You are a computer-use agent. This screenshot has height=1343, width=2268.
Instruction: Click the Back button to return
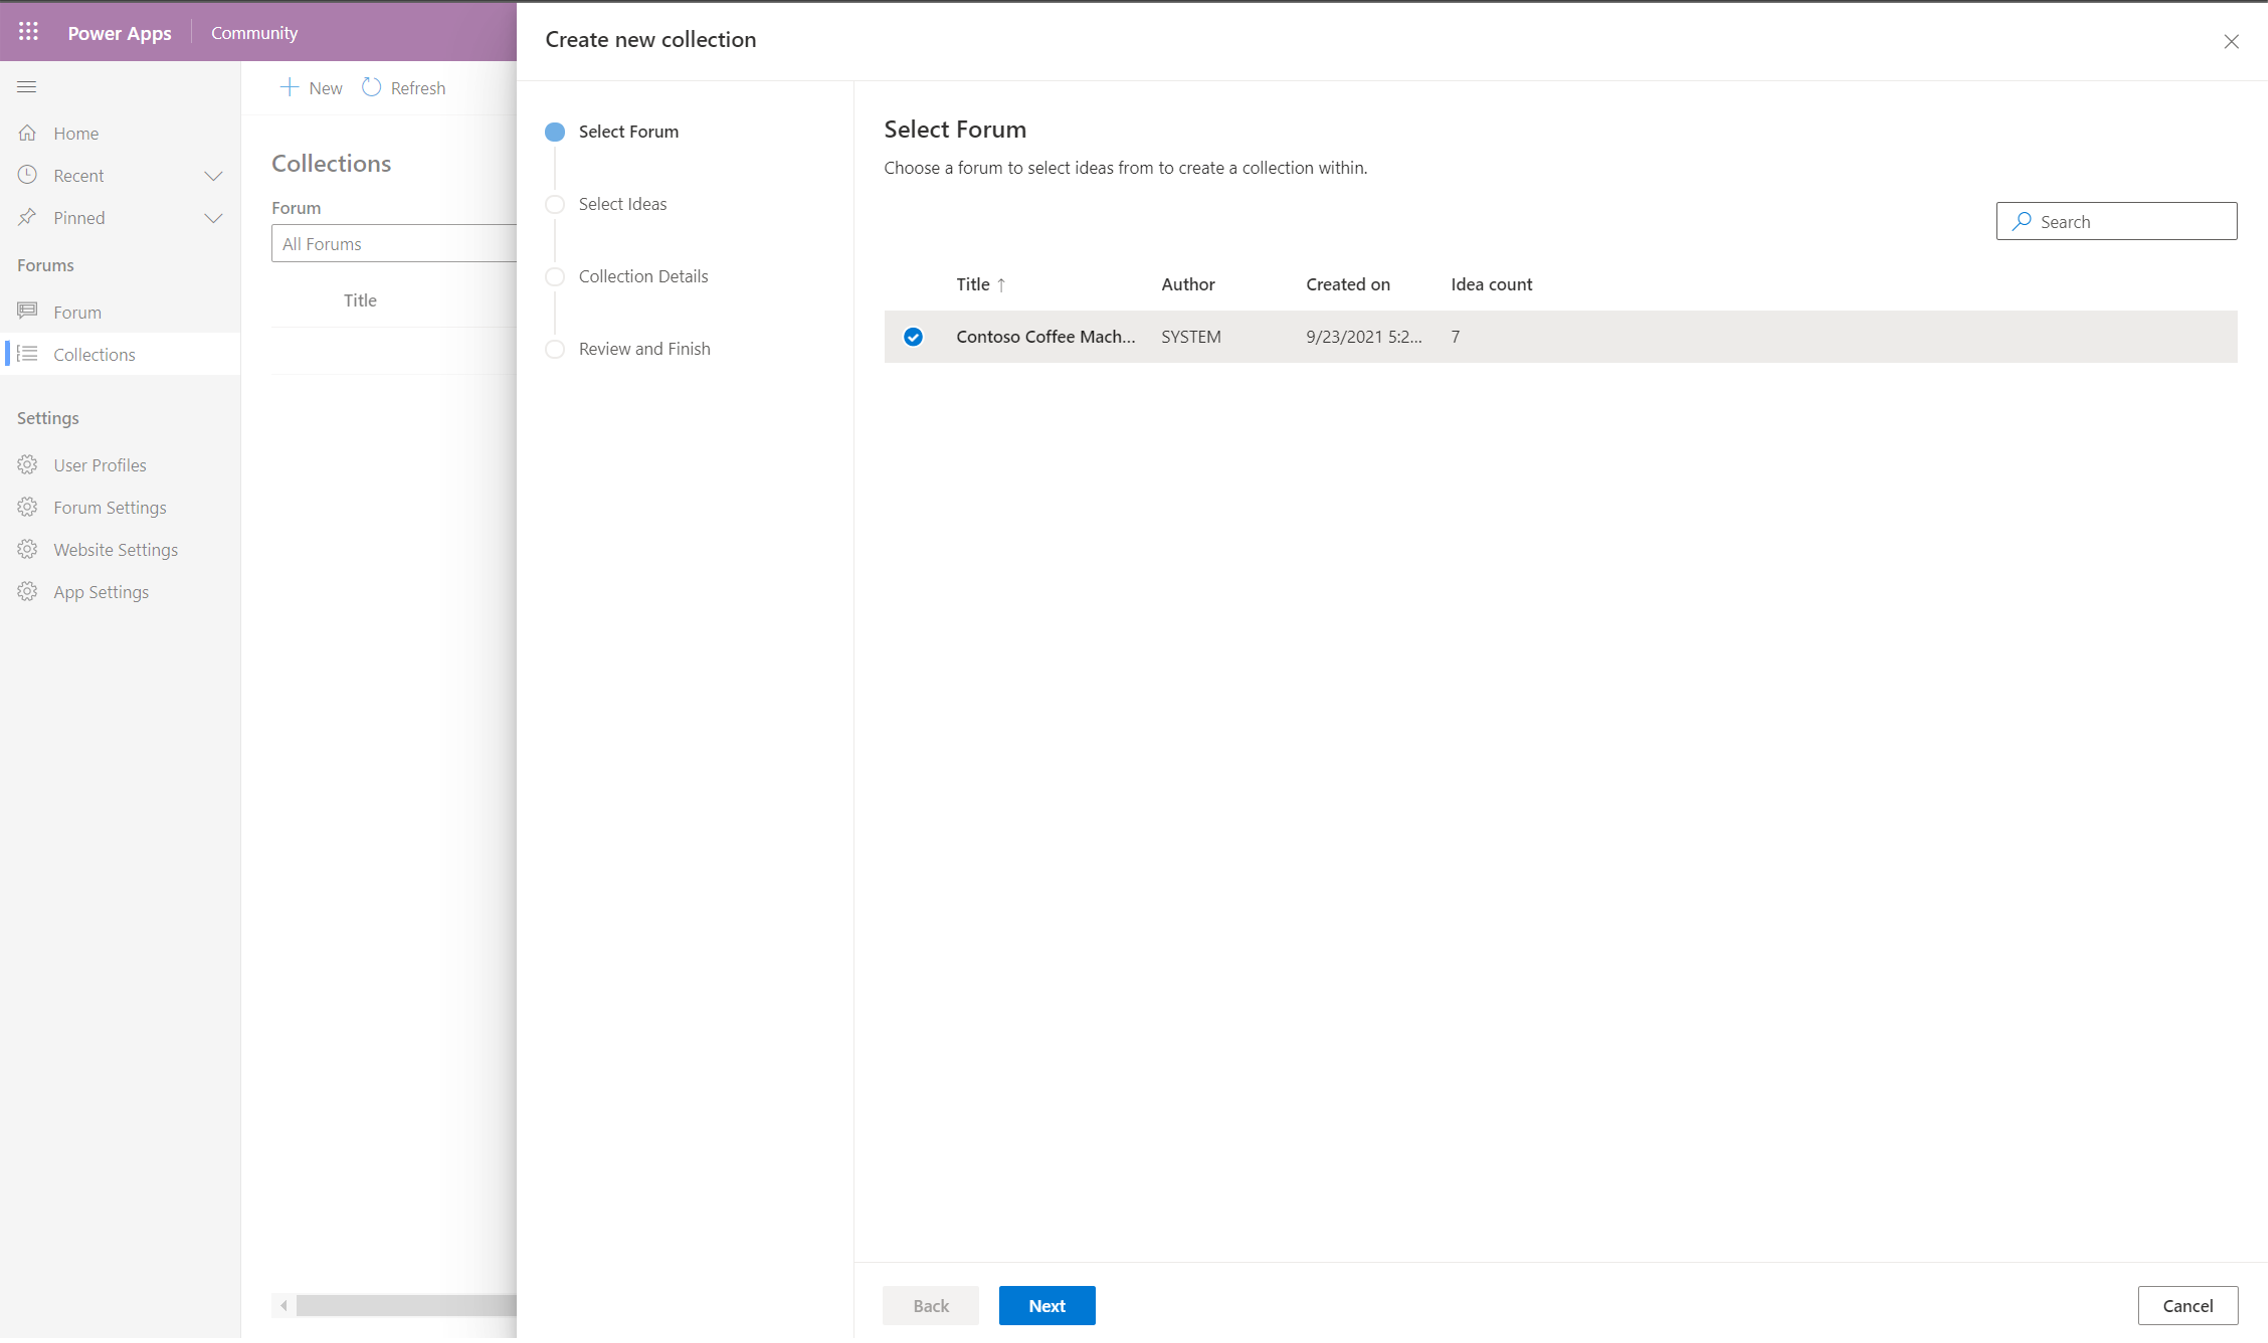(x=930, y=1305)
